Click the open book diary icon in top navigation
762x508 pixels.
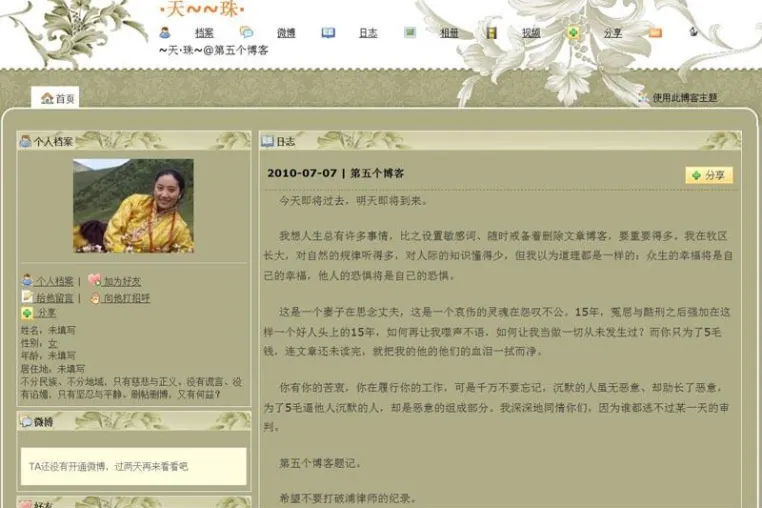coord(329,33)
